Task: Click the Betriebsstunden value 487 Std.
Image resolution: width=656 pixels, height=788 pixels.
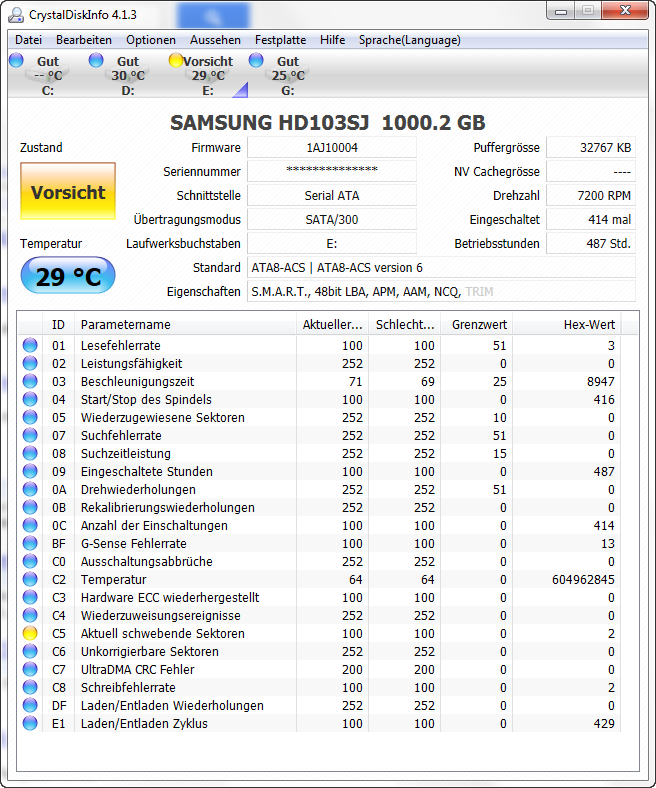Action: click(591, 244)
